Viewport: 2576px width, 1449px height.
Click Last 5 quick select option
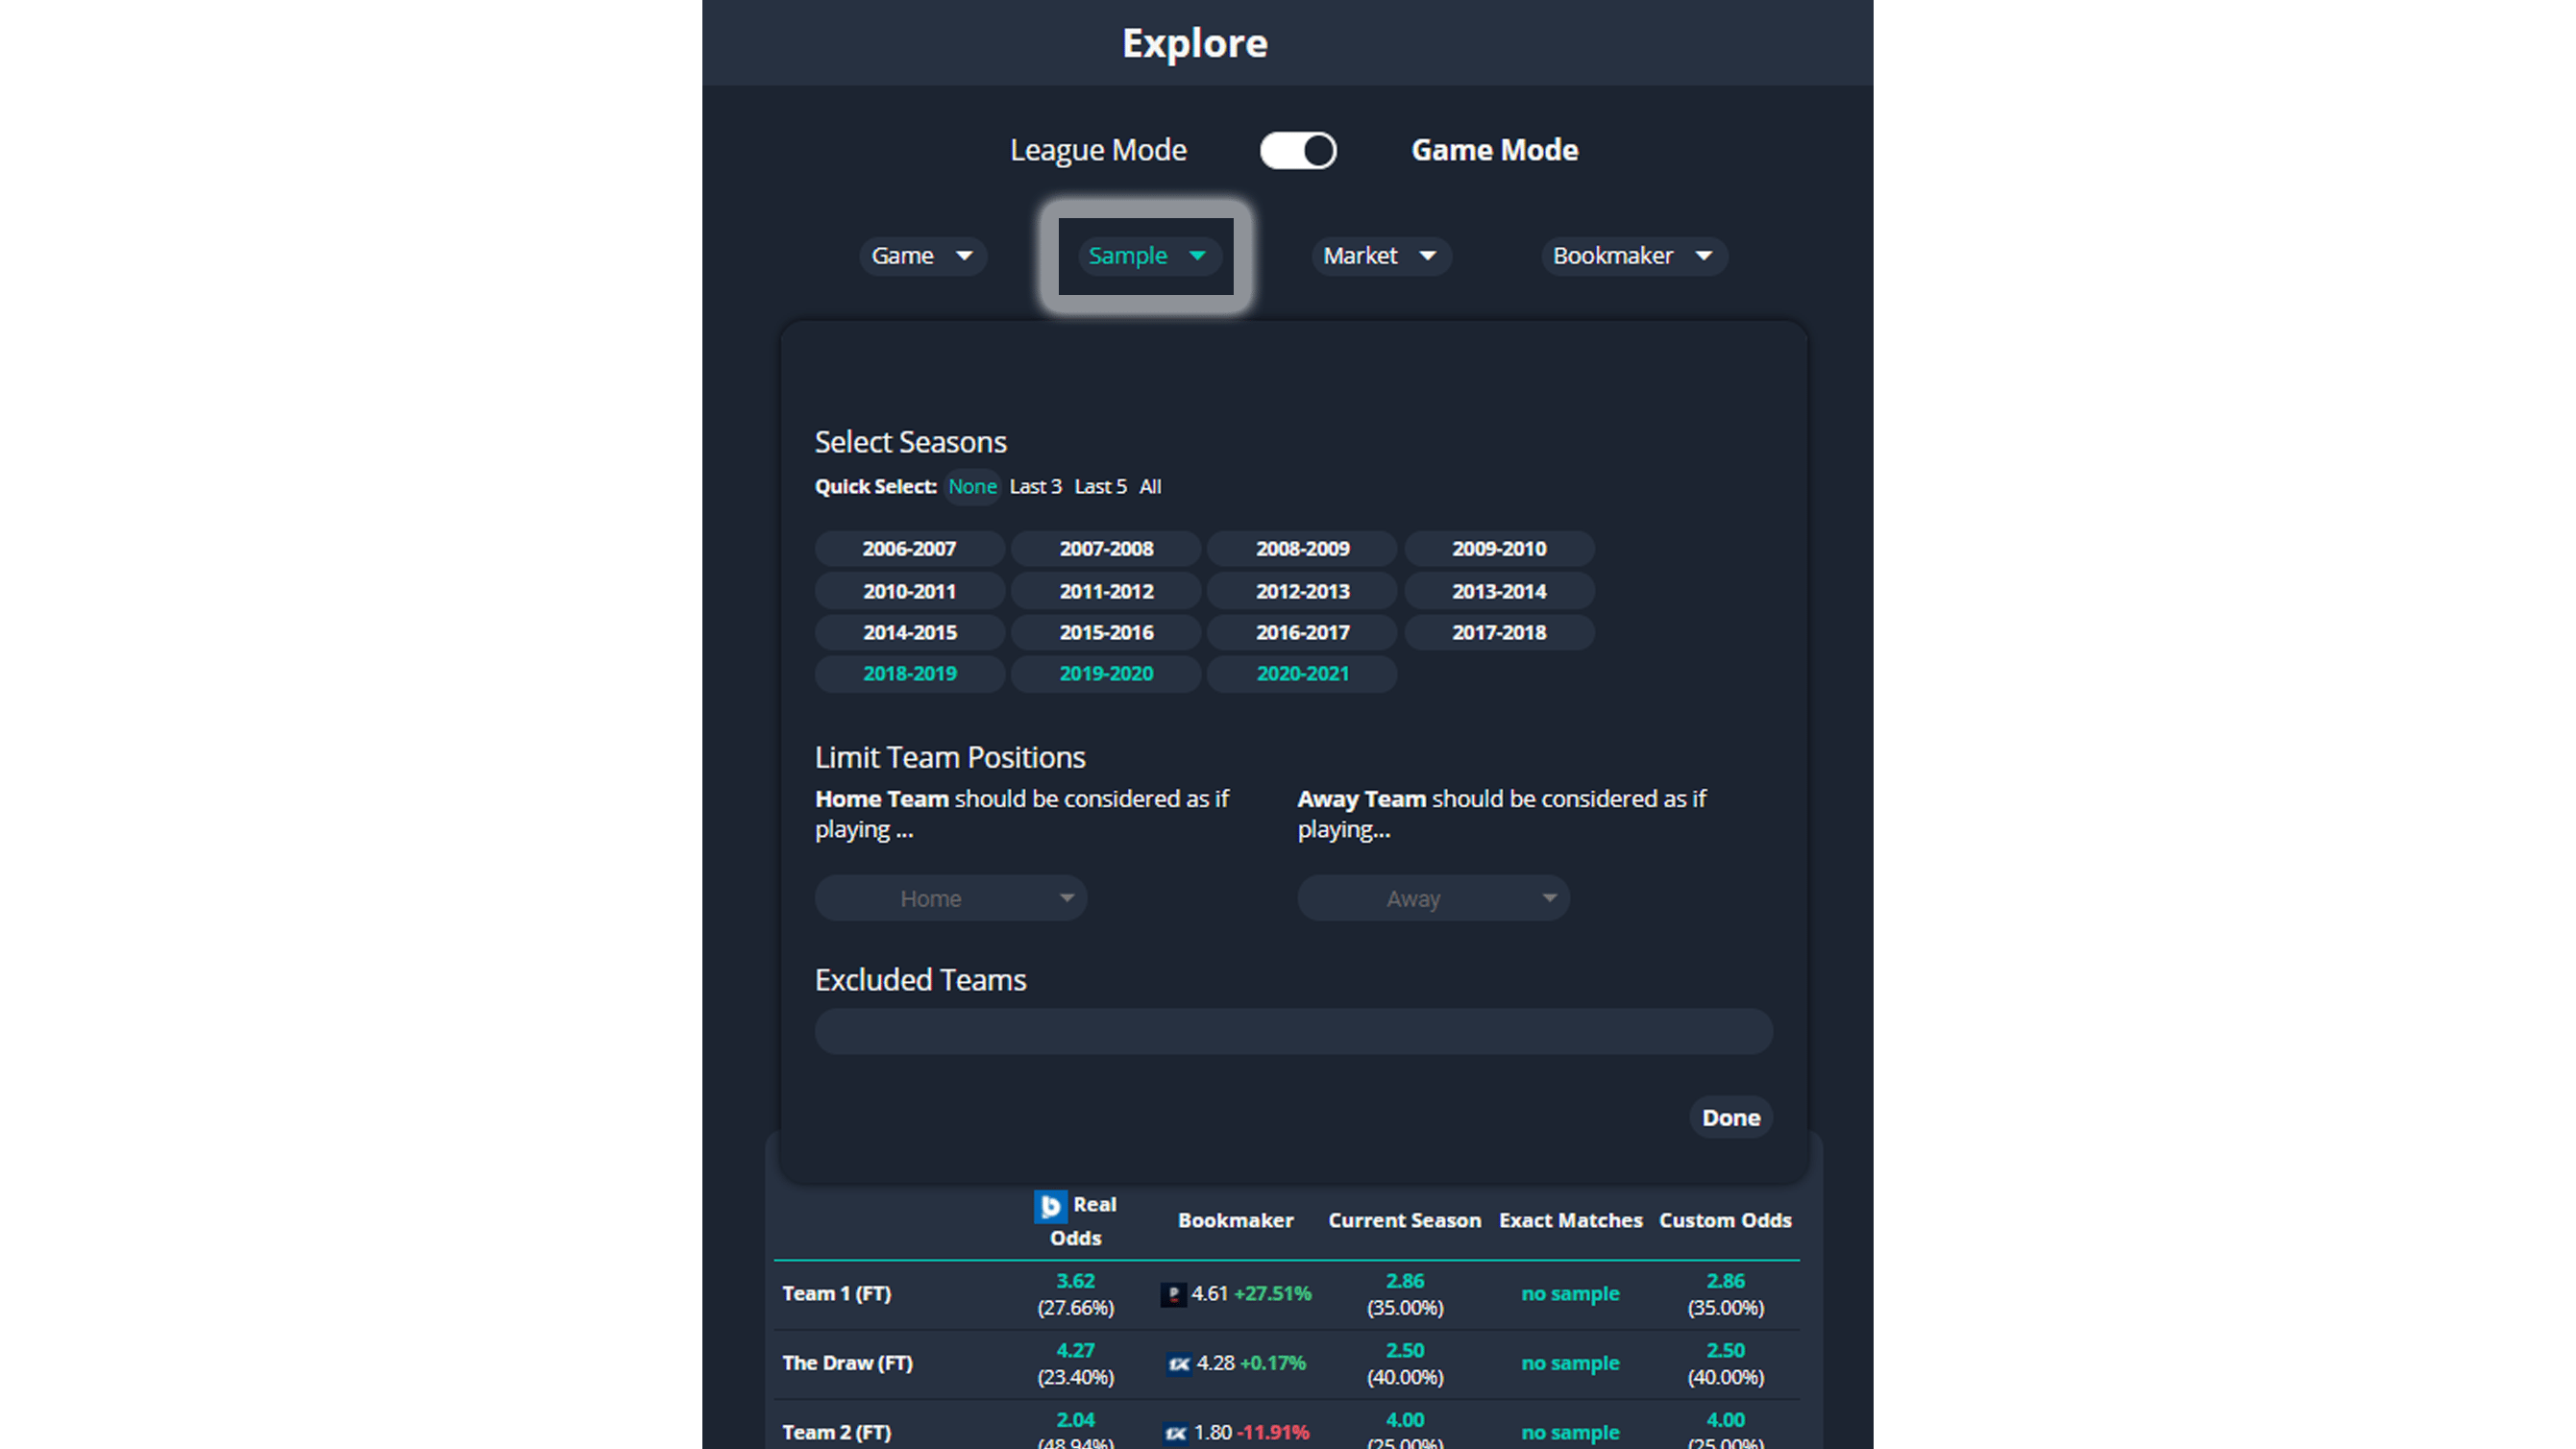click(1100, 486)
